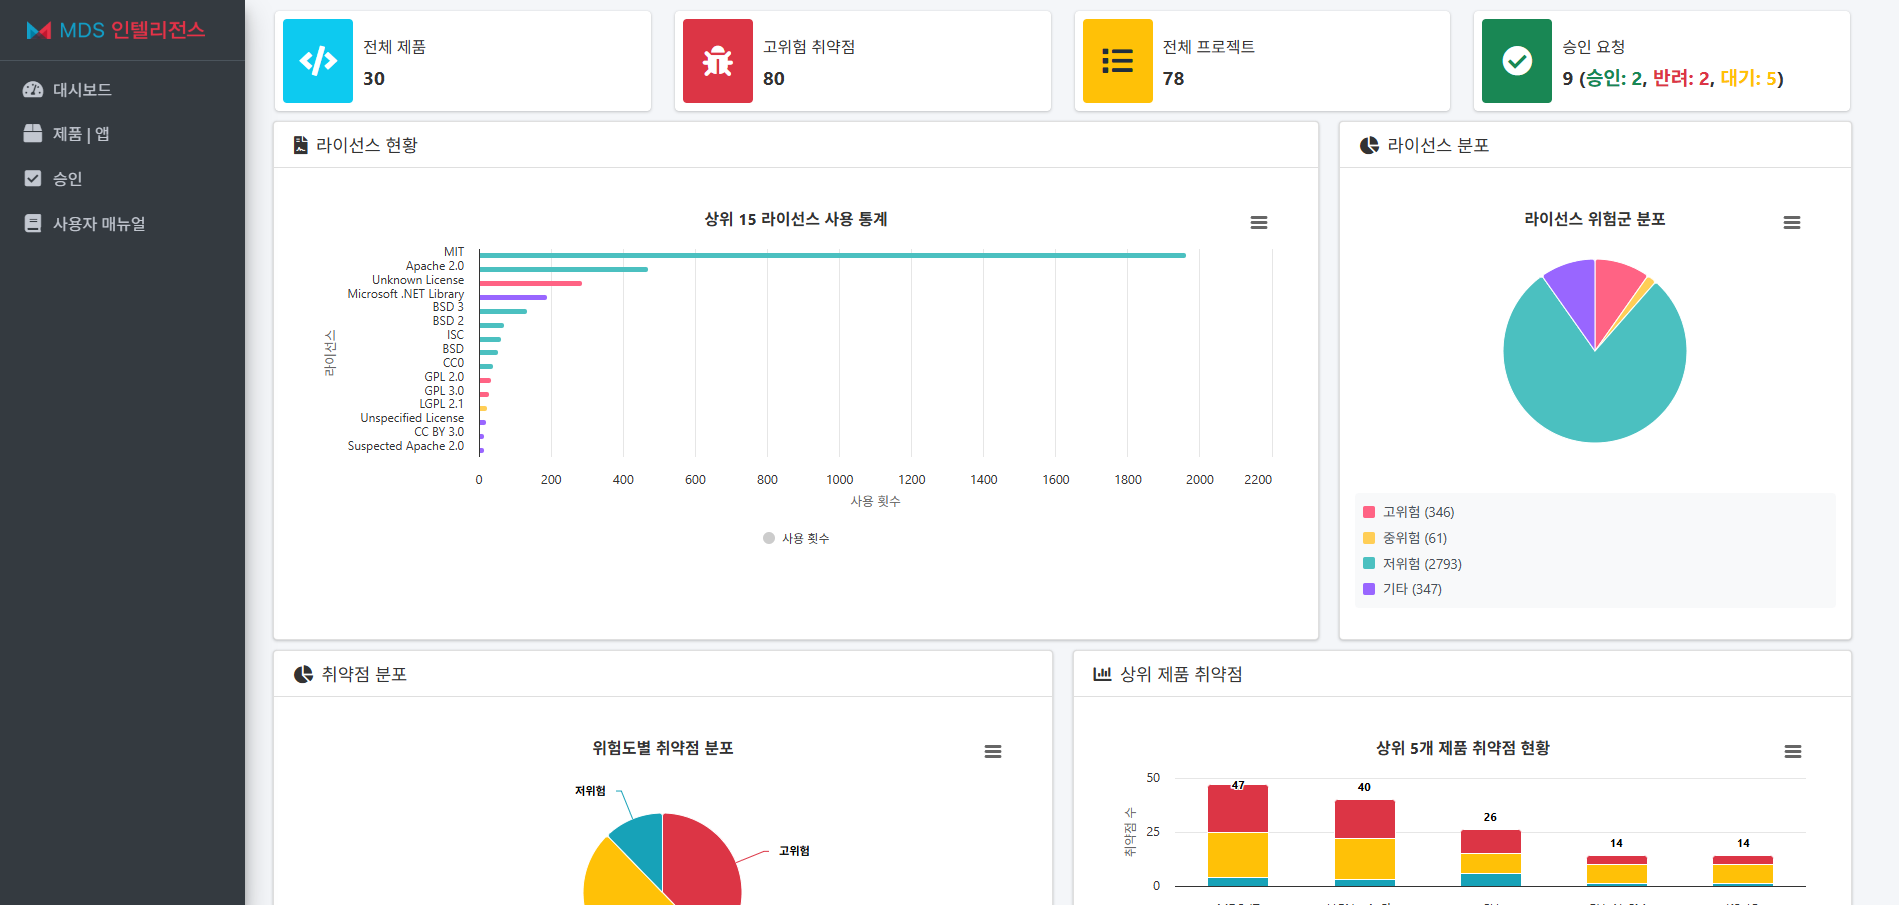Click the pie chart icon beside 라이선스 분포 header
Screen dimensions: 1899x905
[1368, 144]
